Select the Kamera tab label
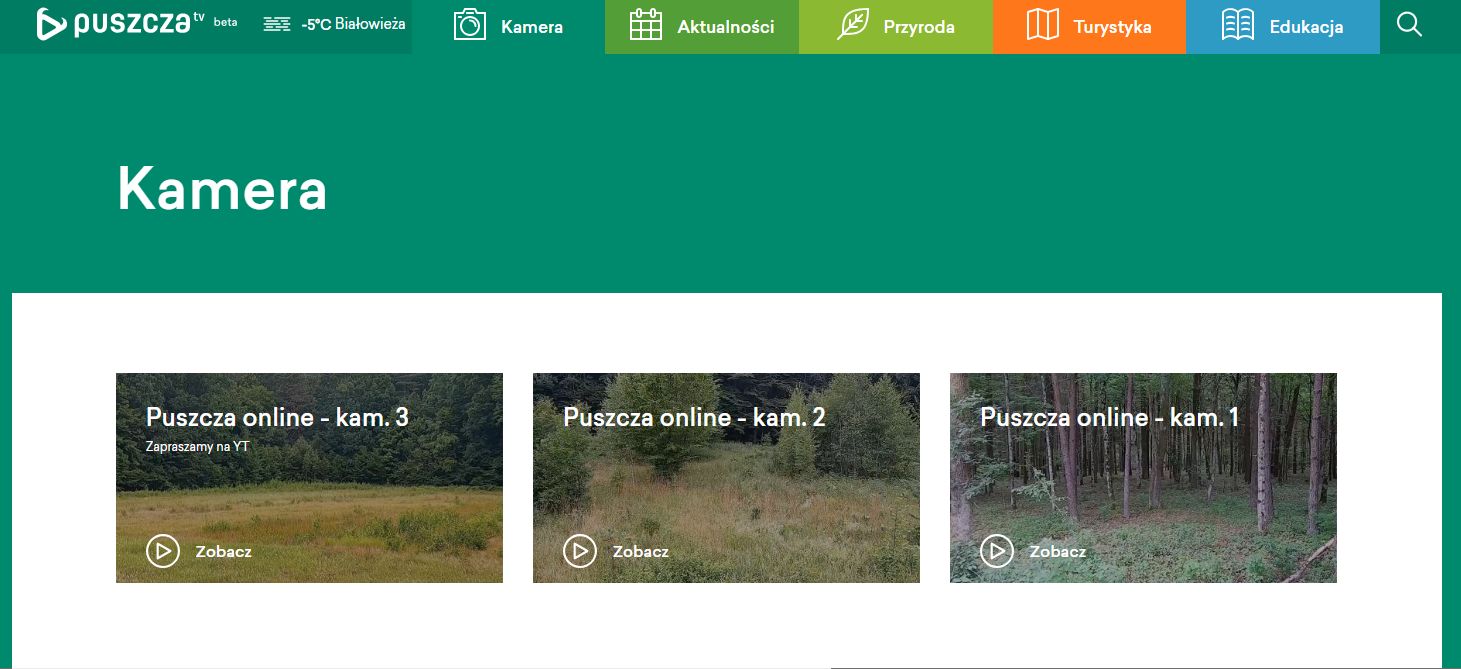Image resolution: width=1461 pixels, height=669 pixels. click(532, 27)
